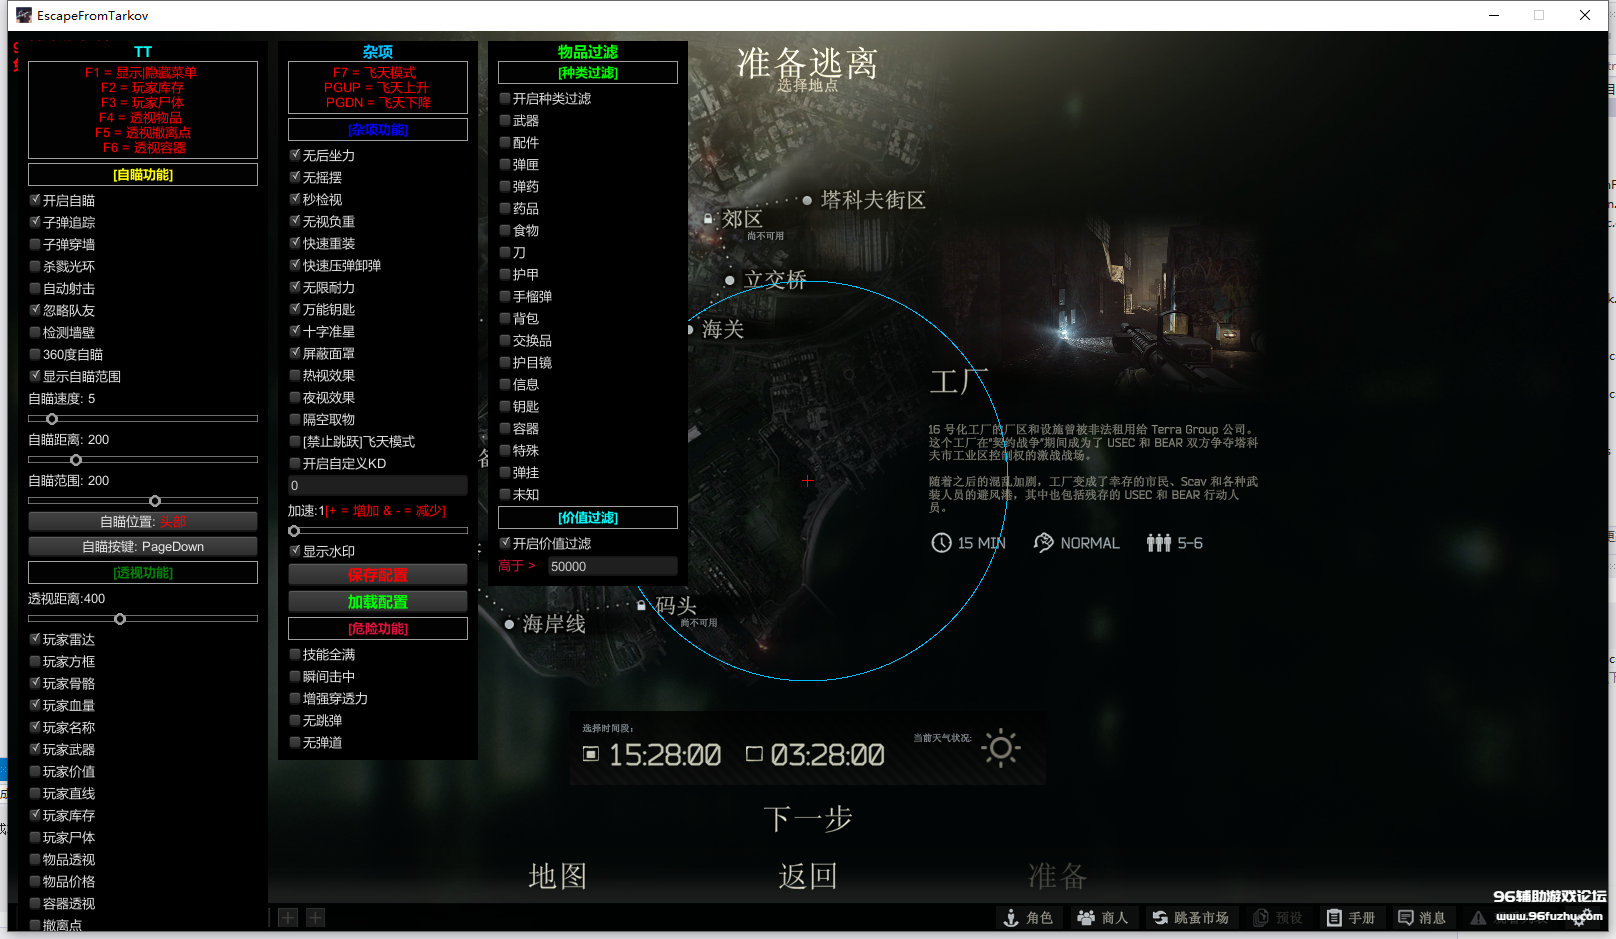
Task: Toggle 显示水印 checkbox
Action: coord(295,551)
